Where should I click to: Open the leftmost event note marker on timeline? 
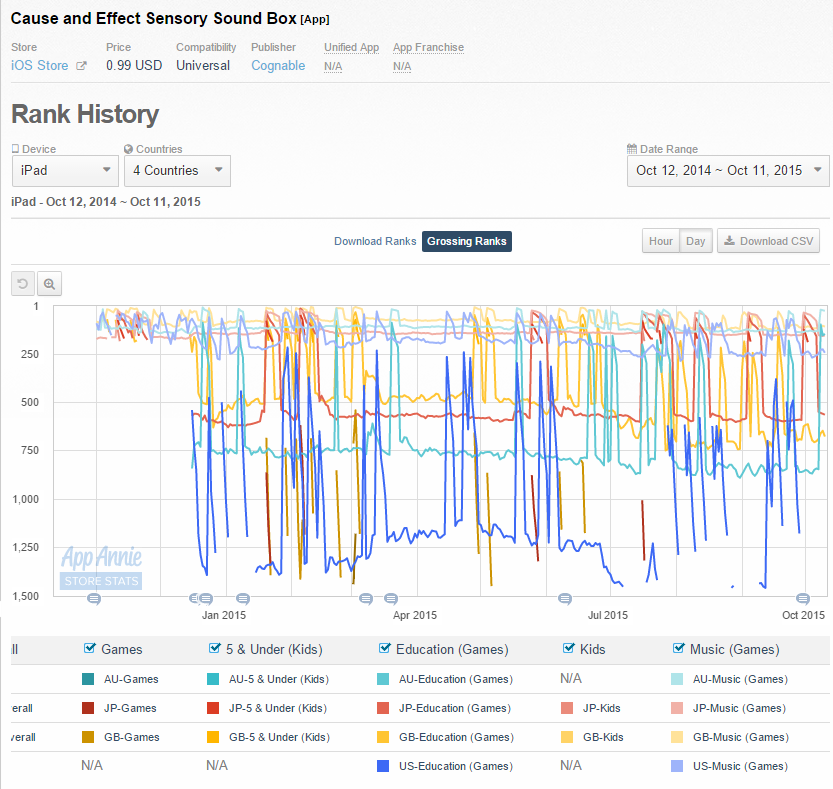click(94, 599)
